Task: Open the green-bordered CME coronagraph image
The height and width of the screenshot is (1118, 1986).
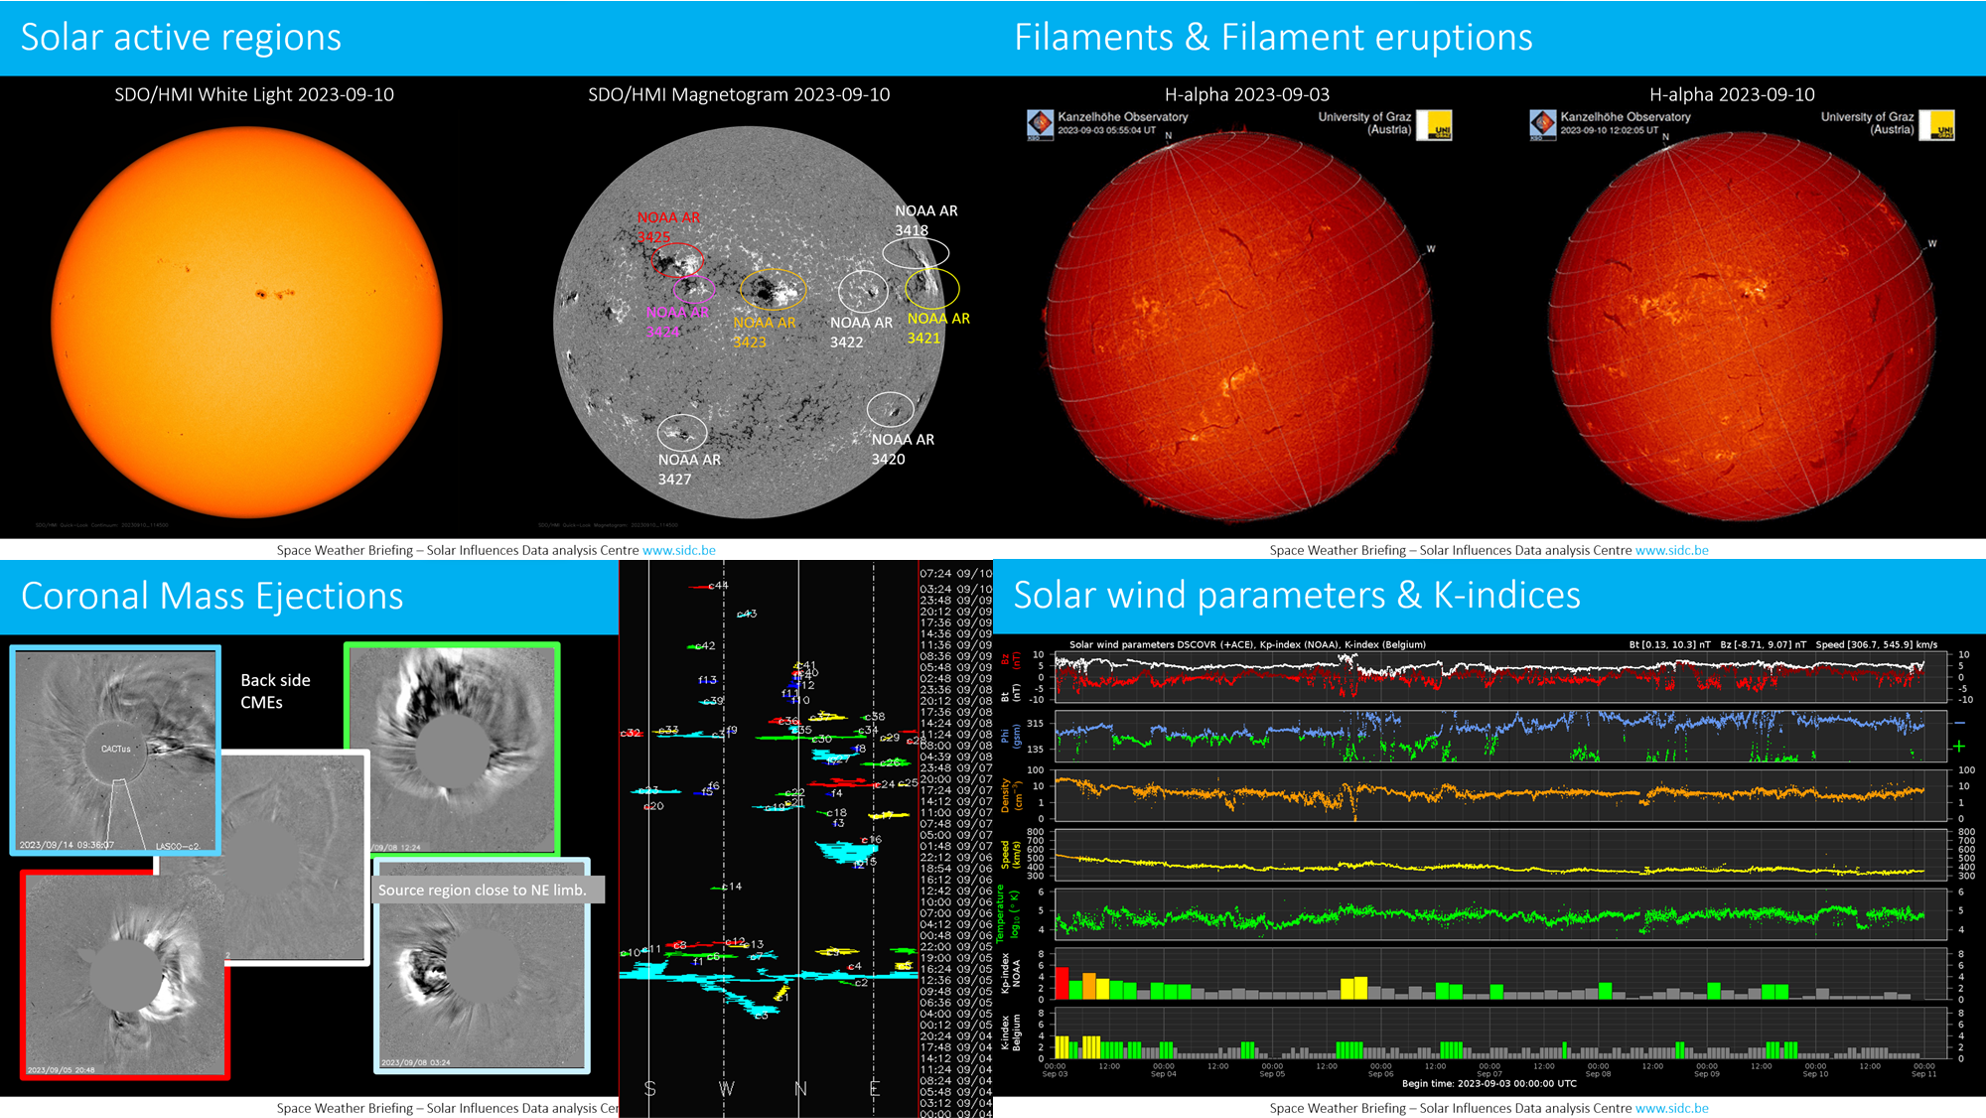Action: [452, 748]
